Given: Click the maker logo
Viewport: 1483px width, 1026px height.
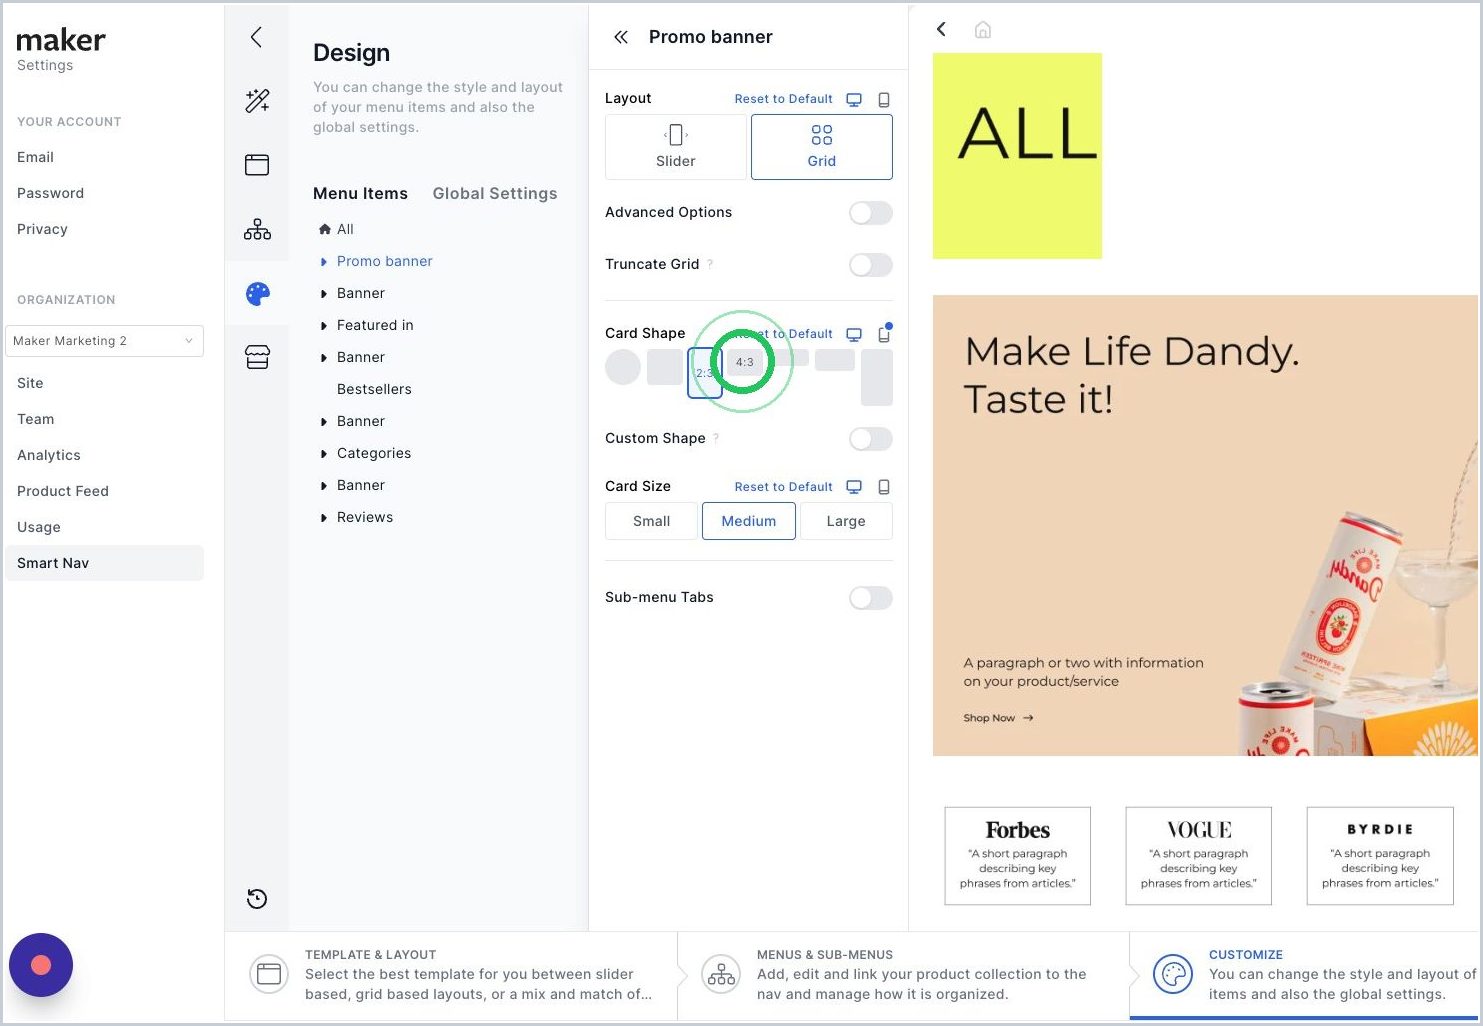Looking at the screenshot, I should coord(61,40).
